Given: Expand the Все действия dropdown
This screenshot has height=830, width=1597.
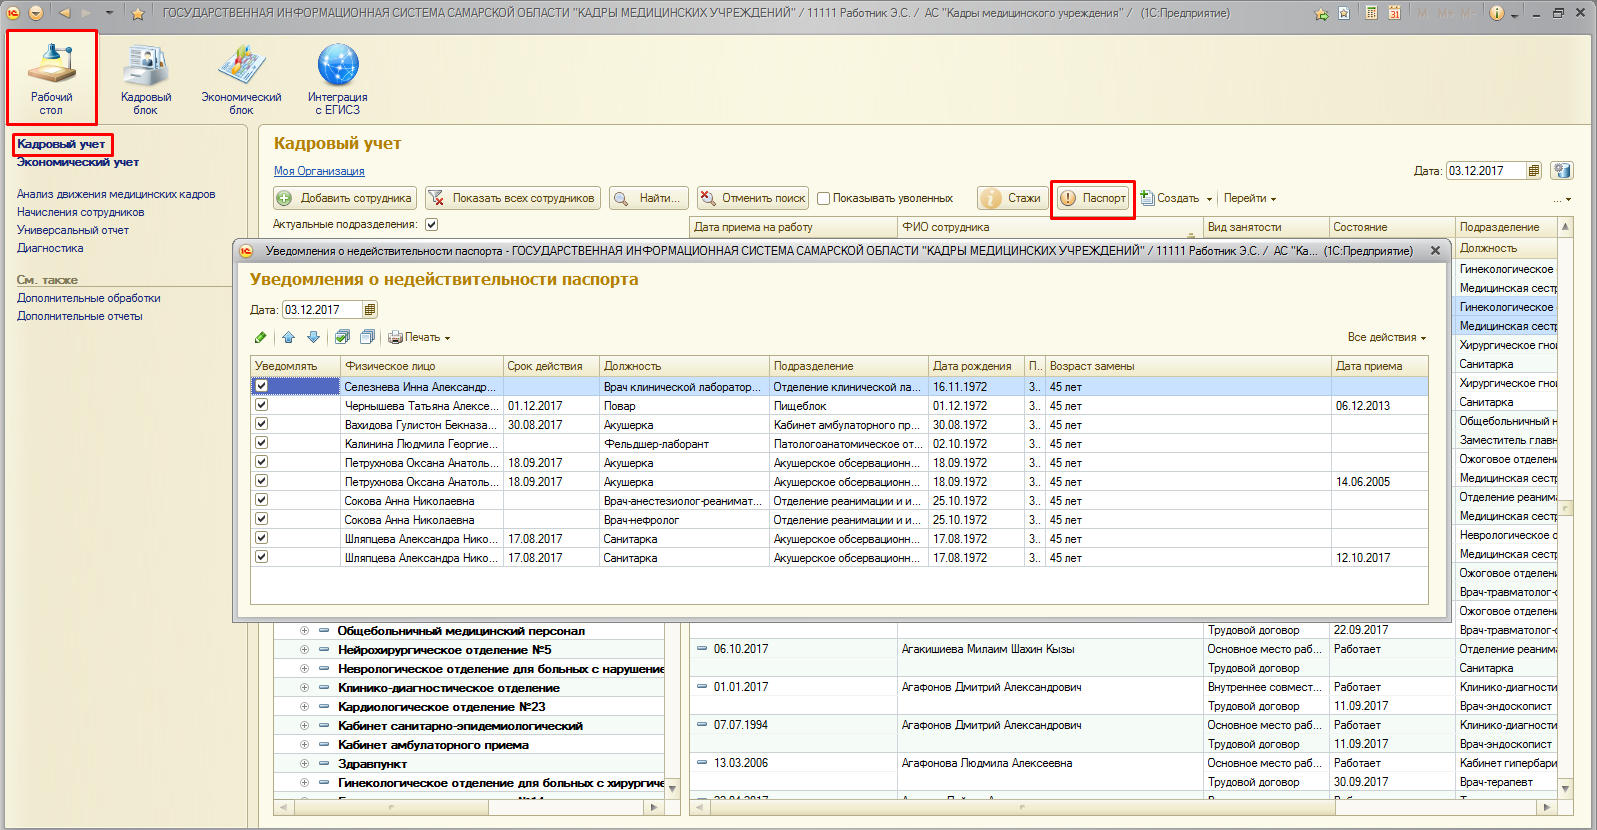Looking at the screenshot, I should tap(1386, 337).
